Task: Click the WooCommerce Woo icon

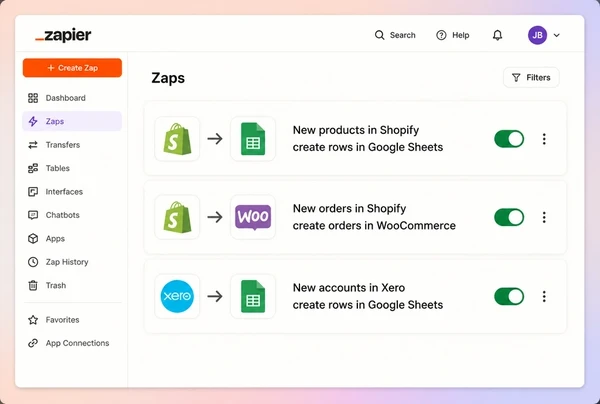Action: tap(253, 217)
